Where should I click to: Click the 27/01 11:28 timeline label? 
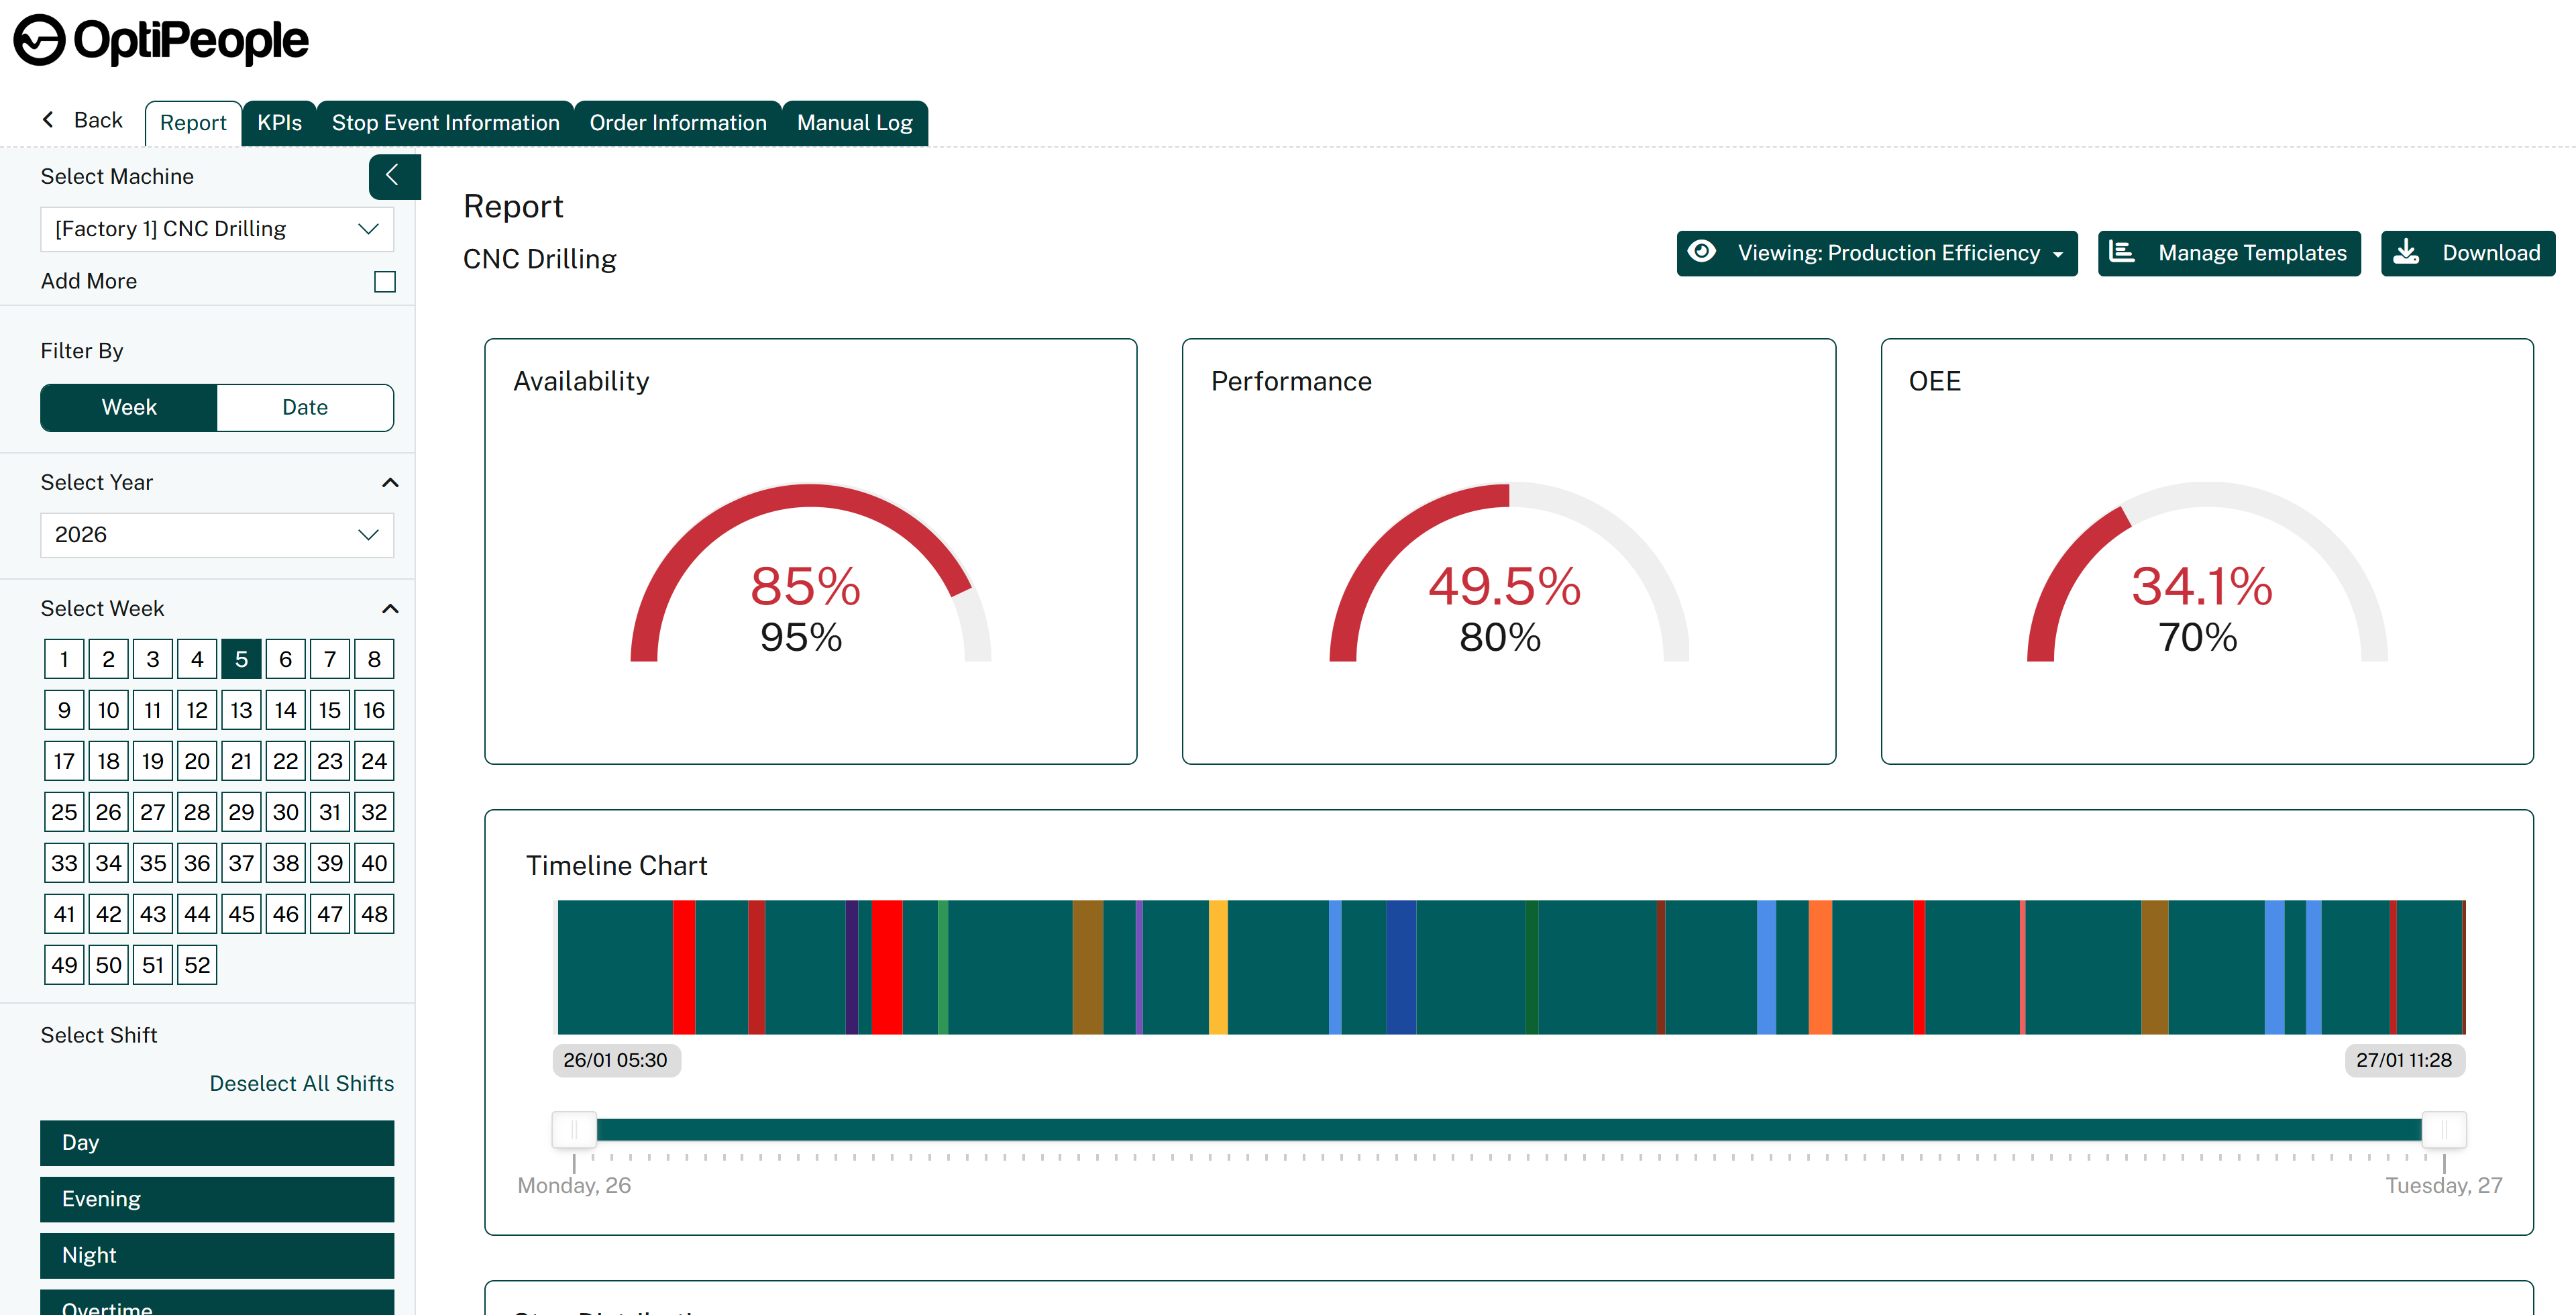(x=2404, y=1060)
